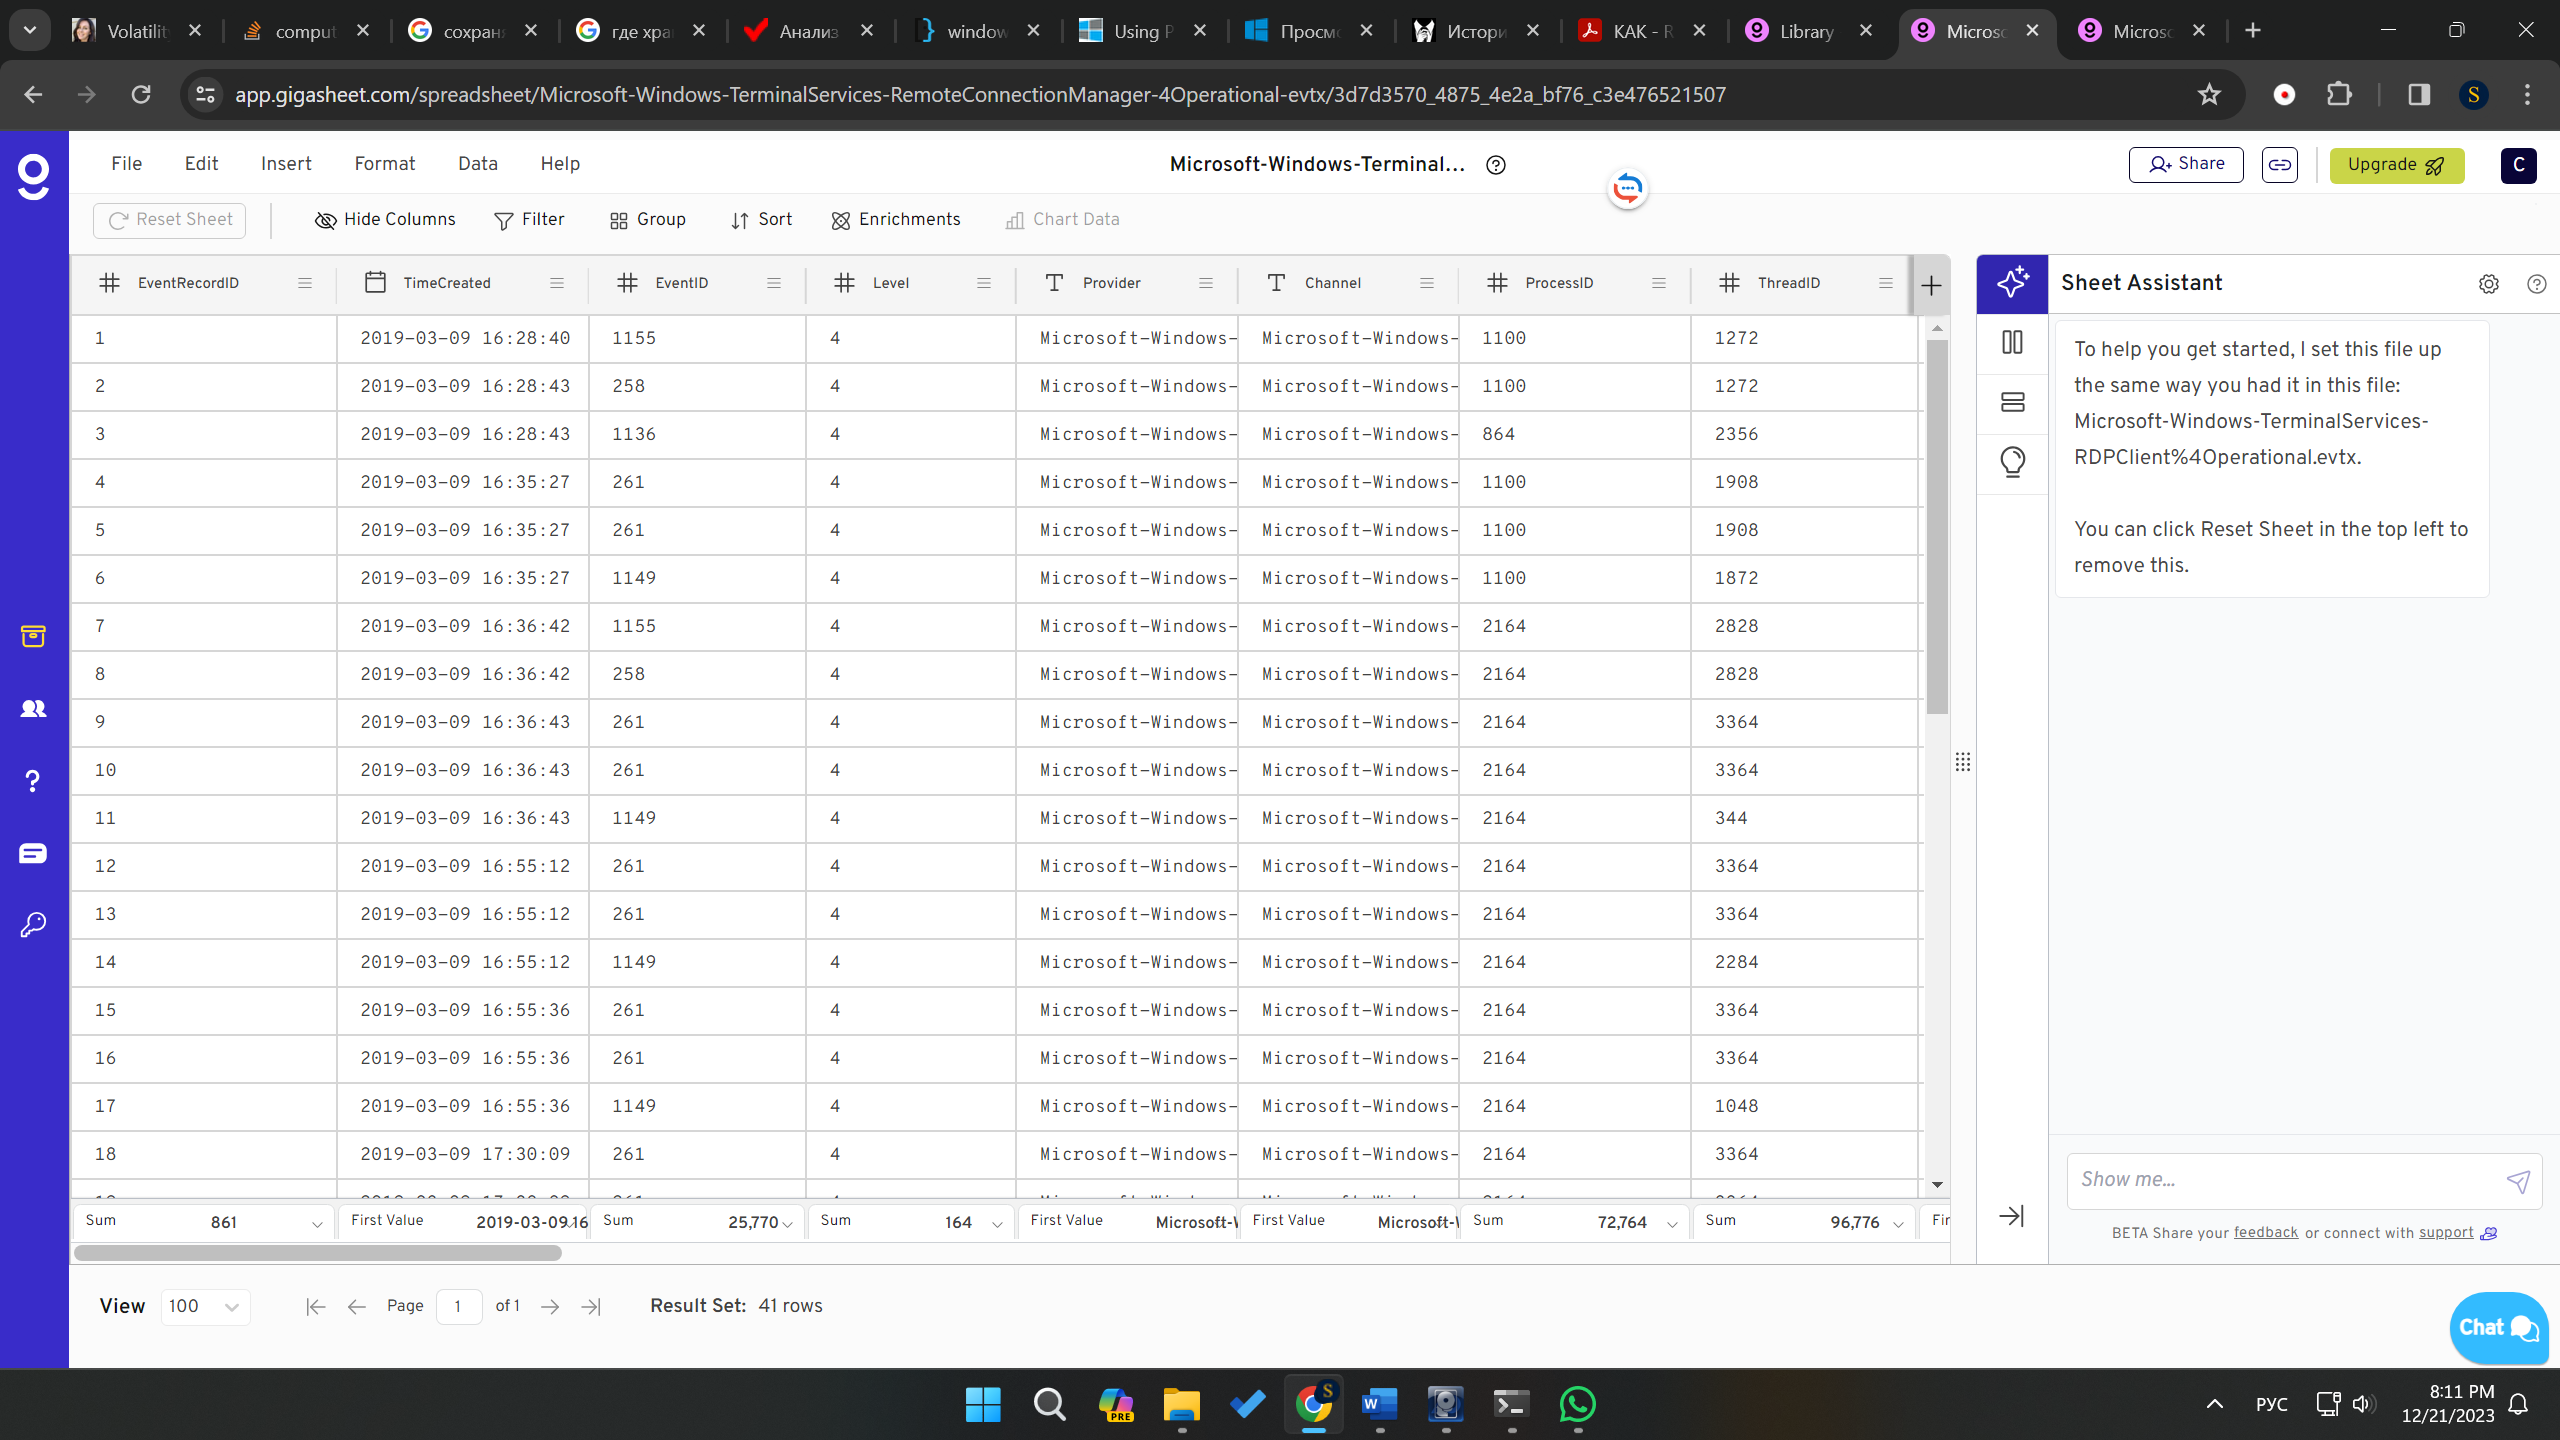2560x1440 pixels.
Task: Open the library archive sidebar icon
Action: [33, 636]
